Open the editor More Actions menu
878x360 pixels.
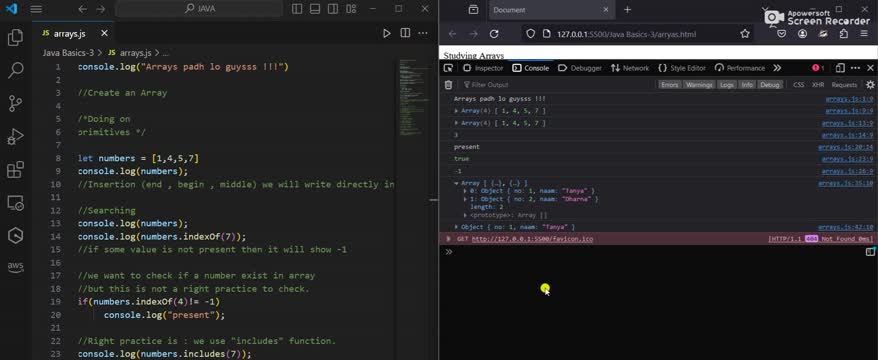(x=423, y=33)
